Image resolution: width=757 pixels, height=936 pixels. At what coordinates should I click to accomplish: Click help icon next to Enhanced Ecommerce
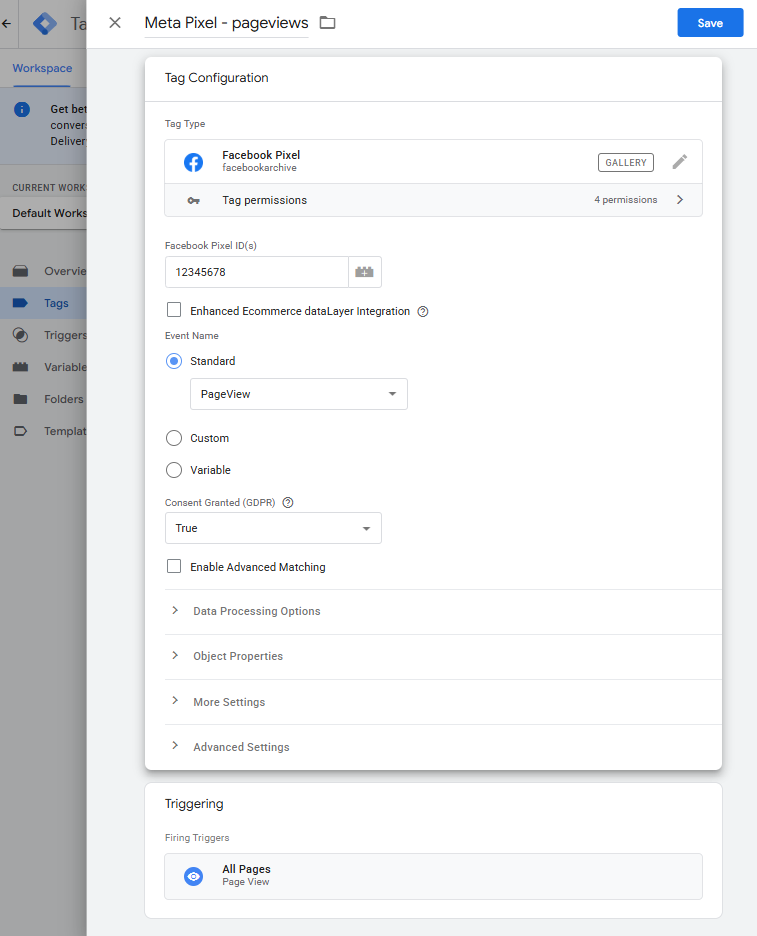tap(423, 312)
